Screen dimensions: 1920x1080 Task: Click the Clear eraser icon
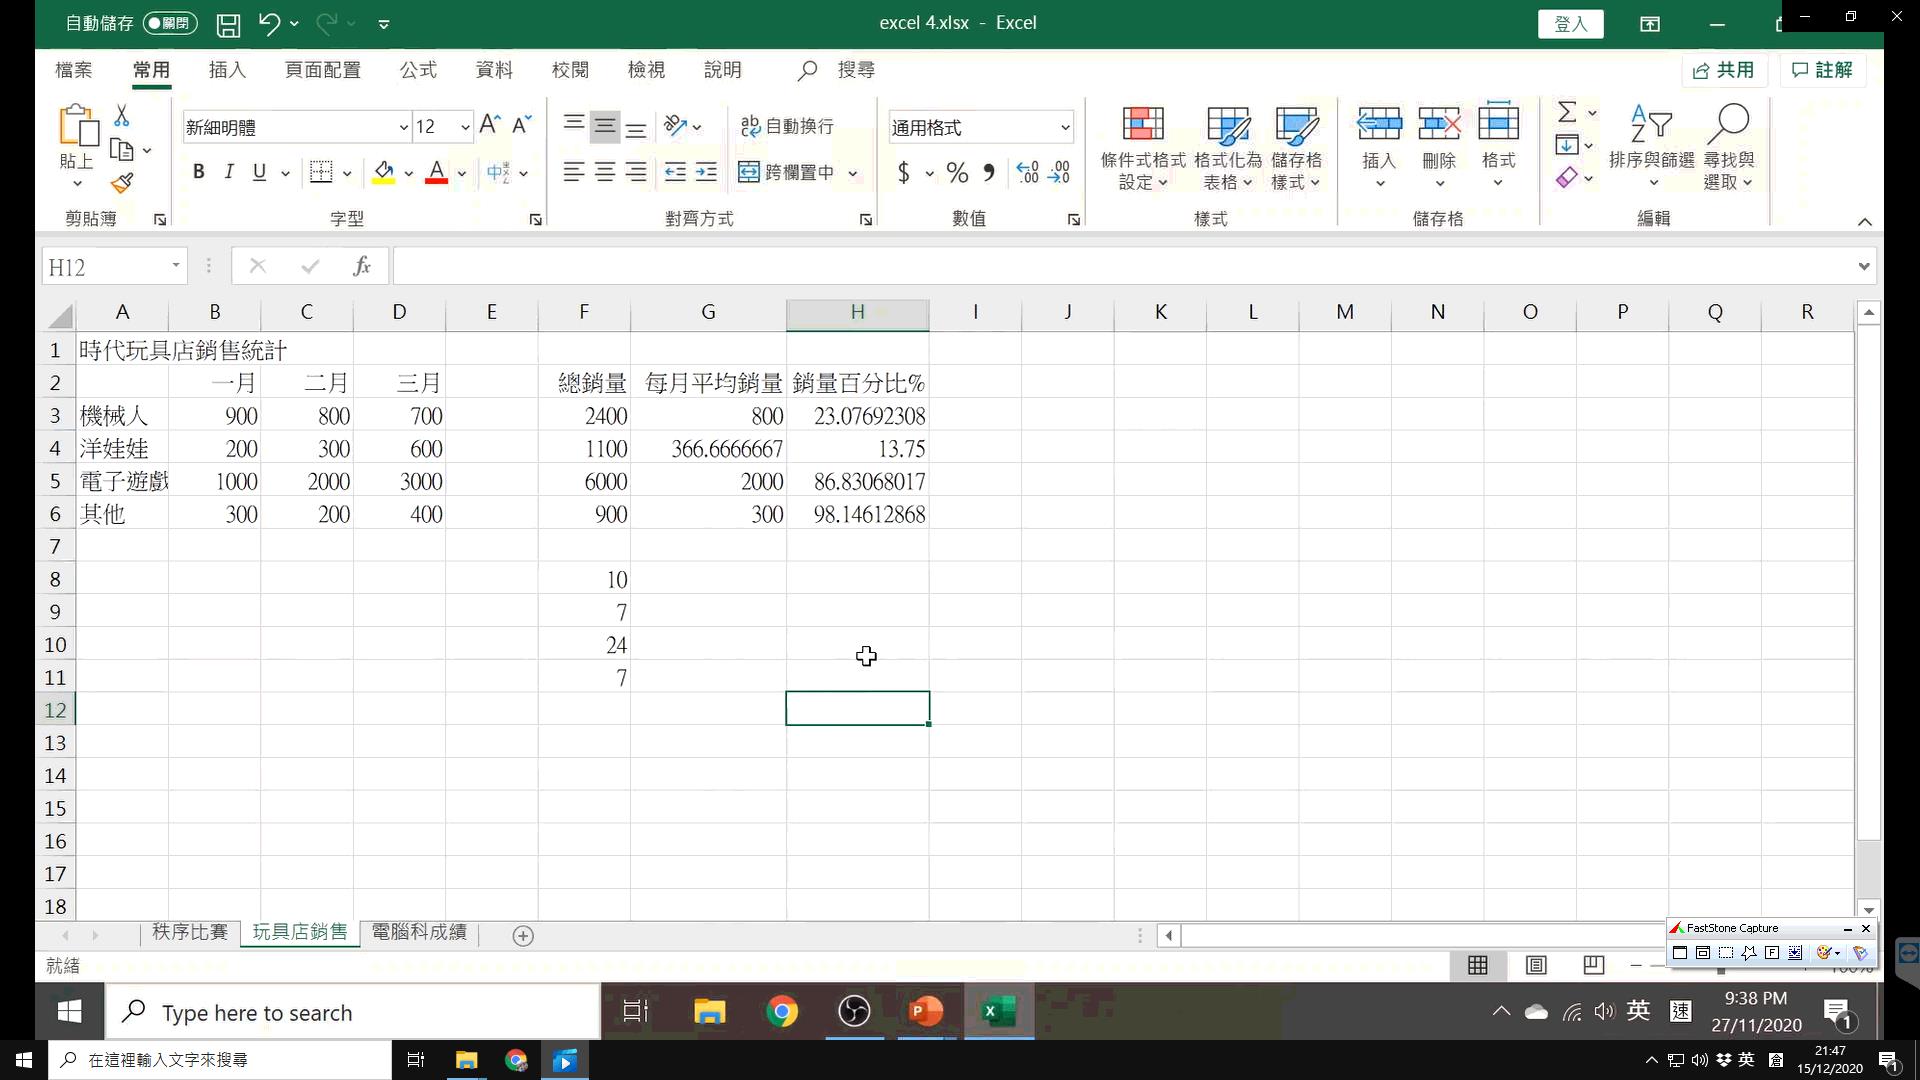click(1567, 178)
